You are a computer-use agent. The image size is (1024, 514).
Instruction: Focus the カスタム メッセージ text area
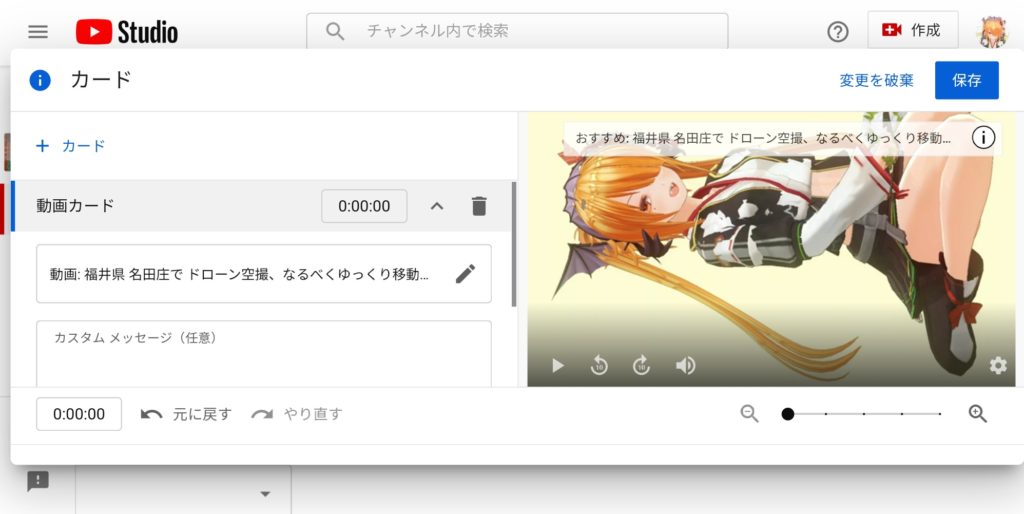click(264, 353)
